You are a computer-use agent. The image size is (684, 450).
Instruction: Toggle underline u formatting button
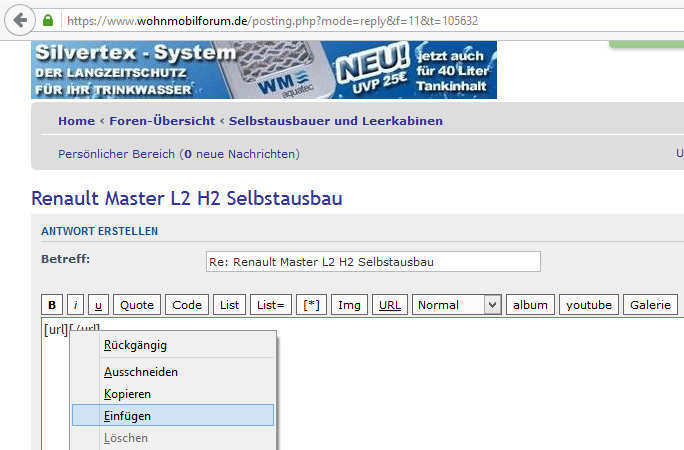coord(98,305)
